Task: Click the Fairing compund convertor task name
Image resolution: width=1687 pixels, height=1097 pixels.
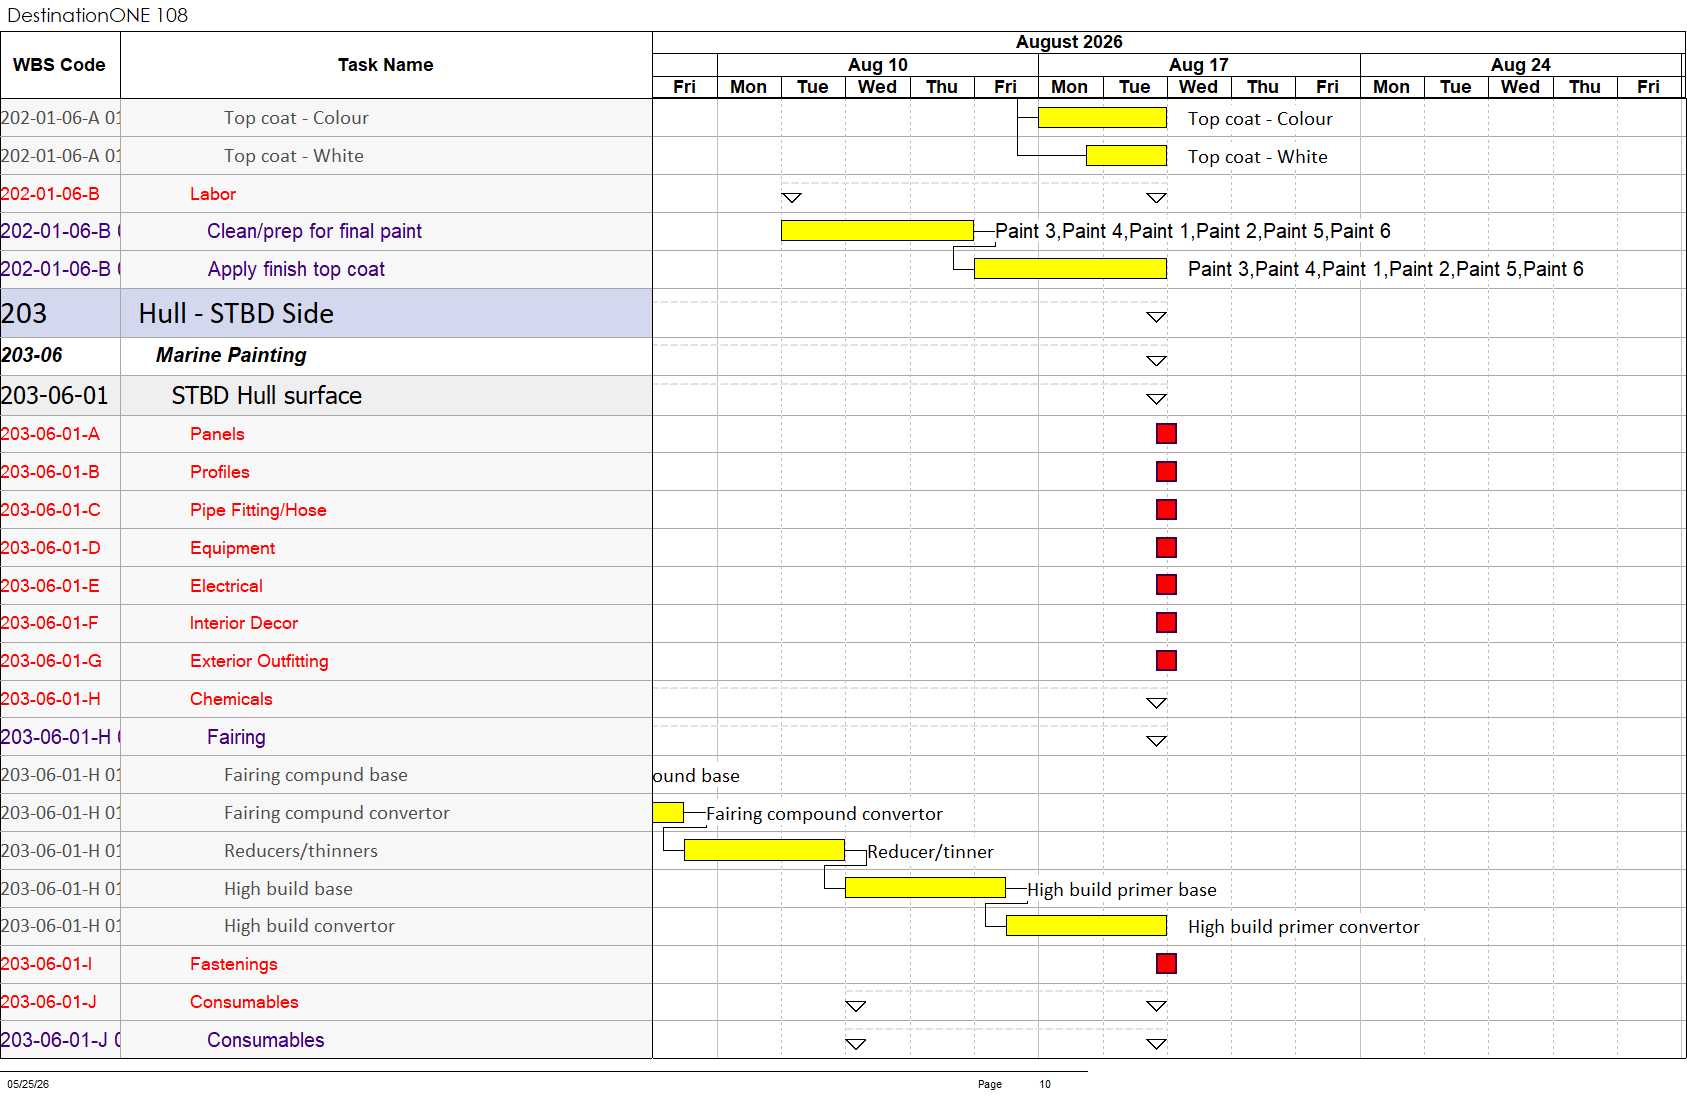Action: (x=337, y=813)
